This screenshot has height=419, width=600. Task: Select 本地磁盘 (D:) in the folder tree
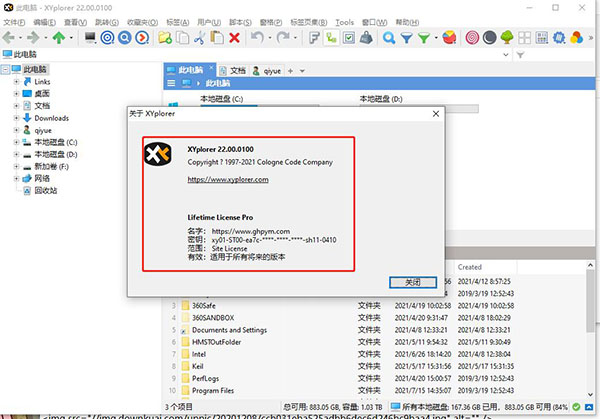pyautogui.click(x=56, y=154)
